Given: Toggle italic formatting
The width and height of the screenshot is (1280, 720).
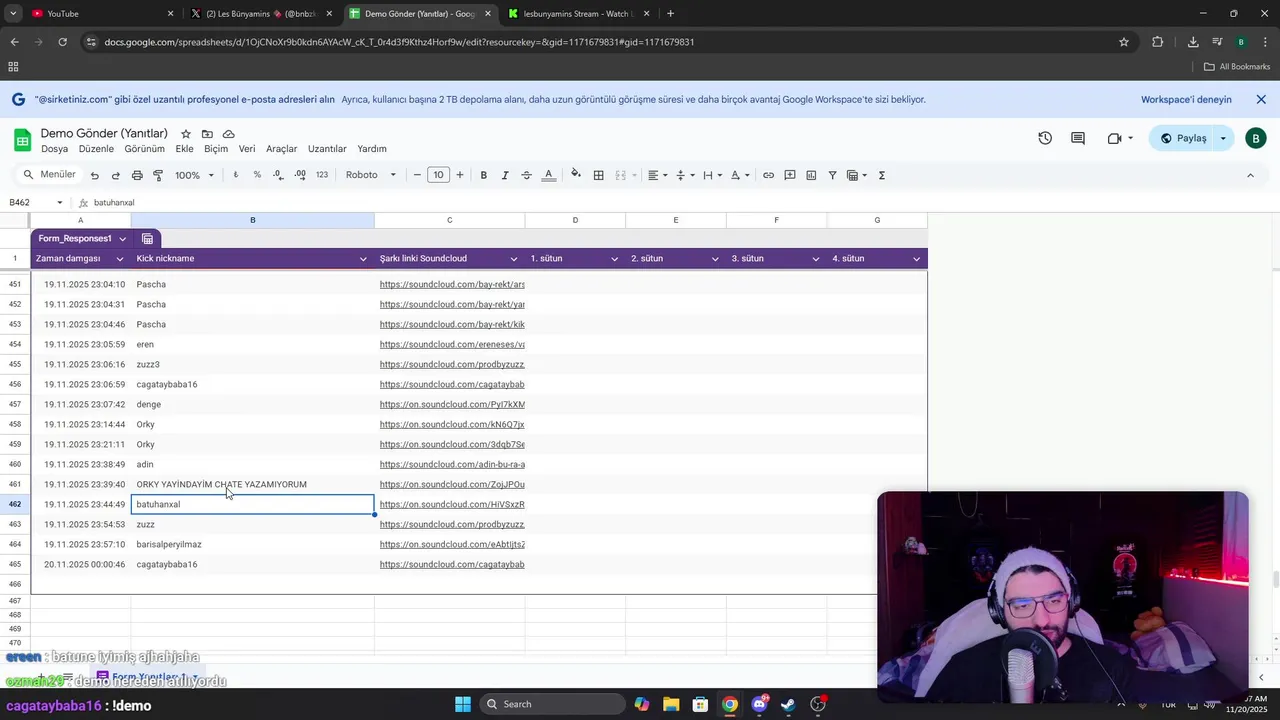Looking at the screenshot, I should point(505,175).
